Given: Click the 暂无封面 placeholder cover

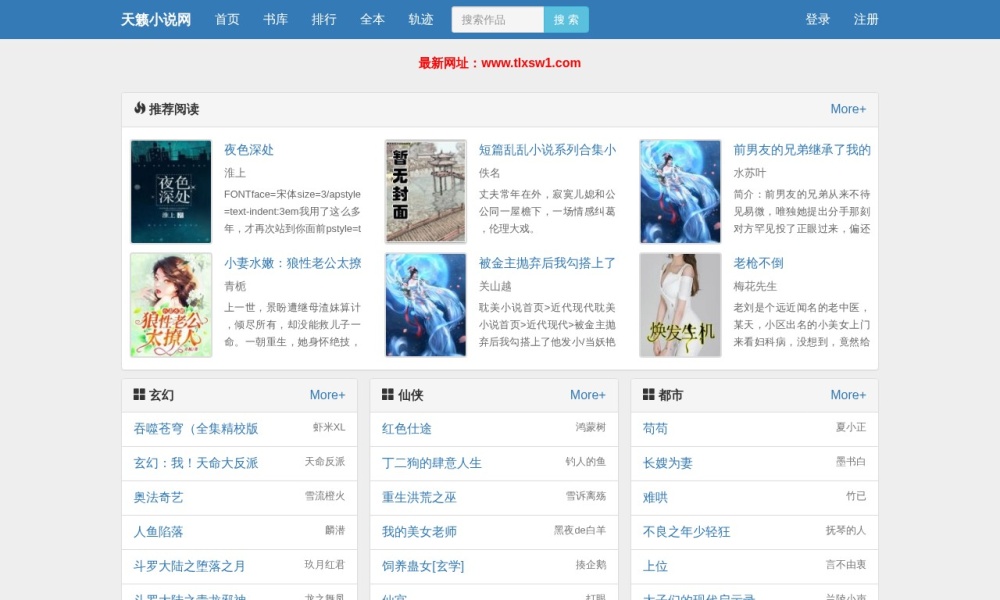Looking at the screenshot, I should (425, 191).
